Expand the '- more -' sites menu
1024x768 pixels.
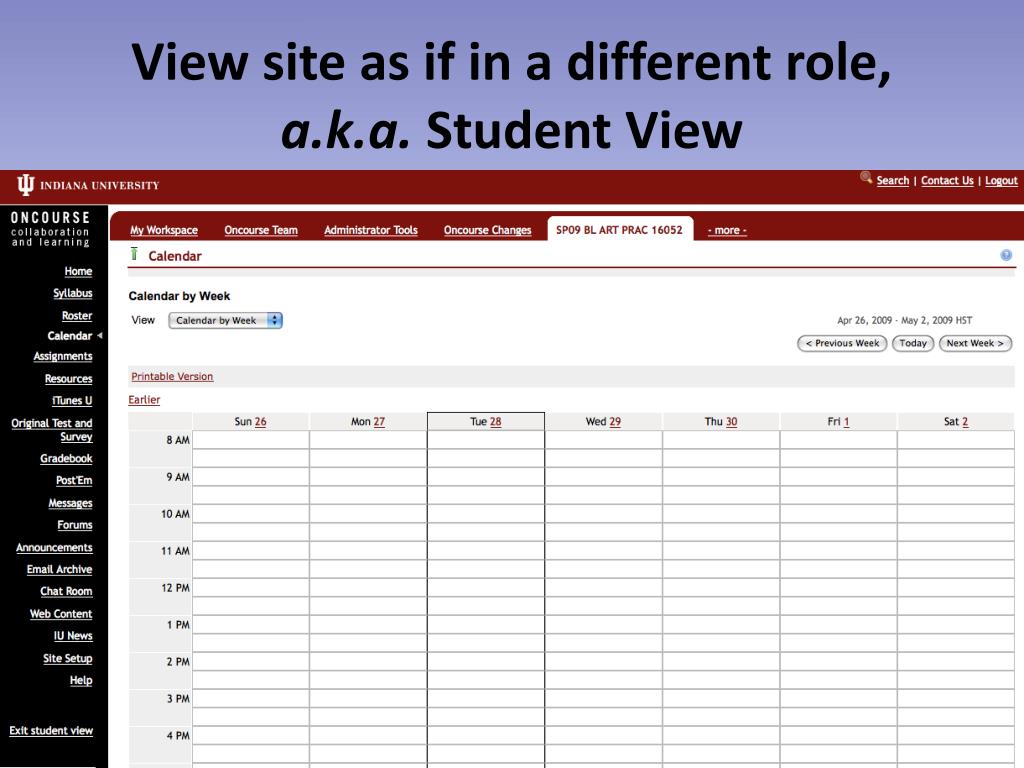point(727,230)
